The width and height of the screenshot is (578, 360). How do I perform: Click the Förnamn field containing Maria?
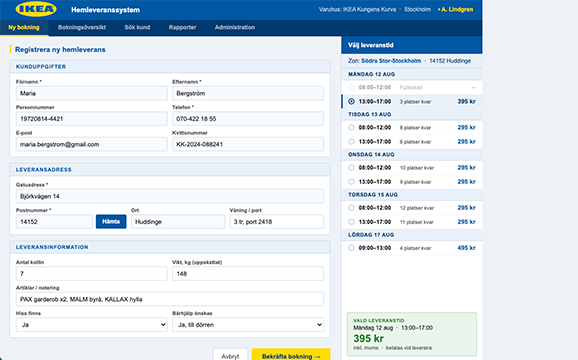(x=91, y=93)
